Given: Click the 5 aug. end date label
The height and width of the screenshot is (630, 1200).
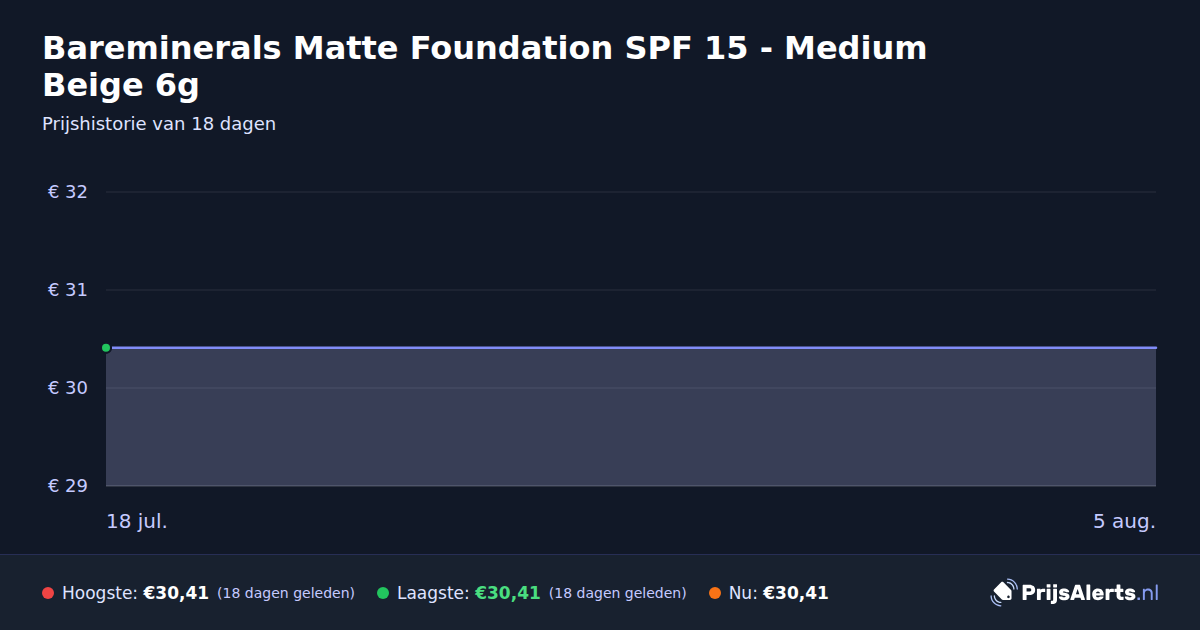Looking at the screenshot, I should click(x=1124, y=521).
